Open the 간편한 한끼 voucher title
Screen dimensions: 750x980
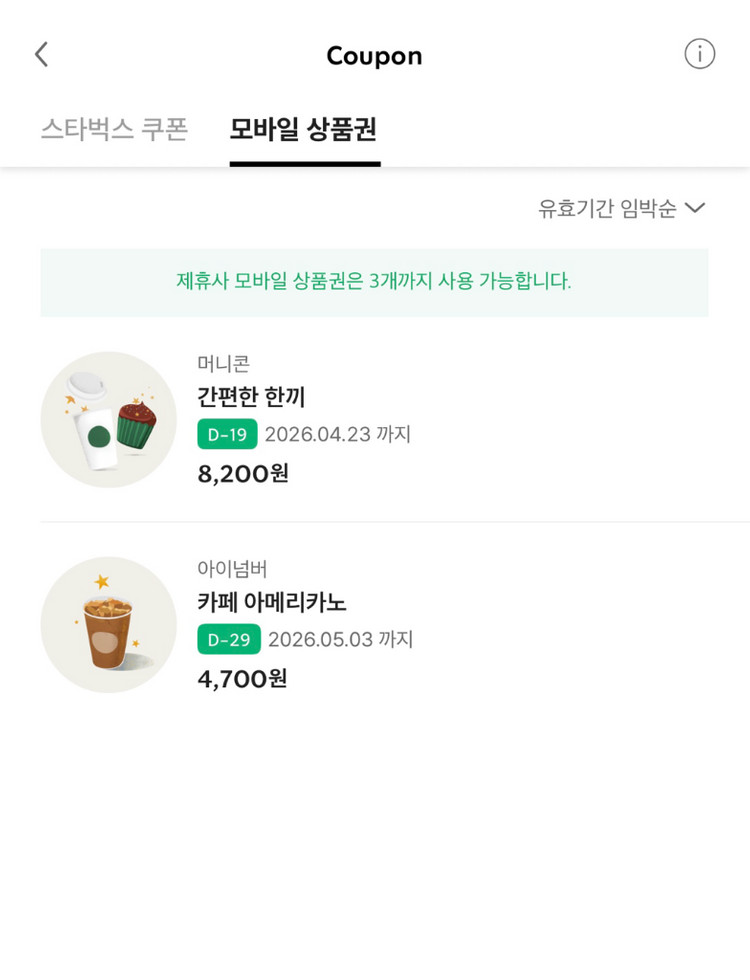[x=251, y=397]
